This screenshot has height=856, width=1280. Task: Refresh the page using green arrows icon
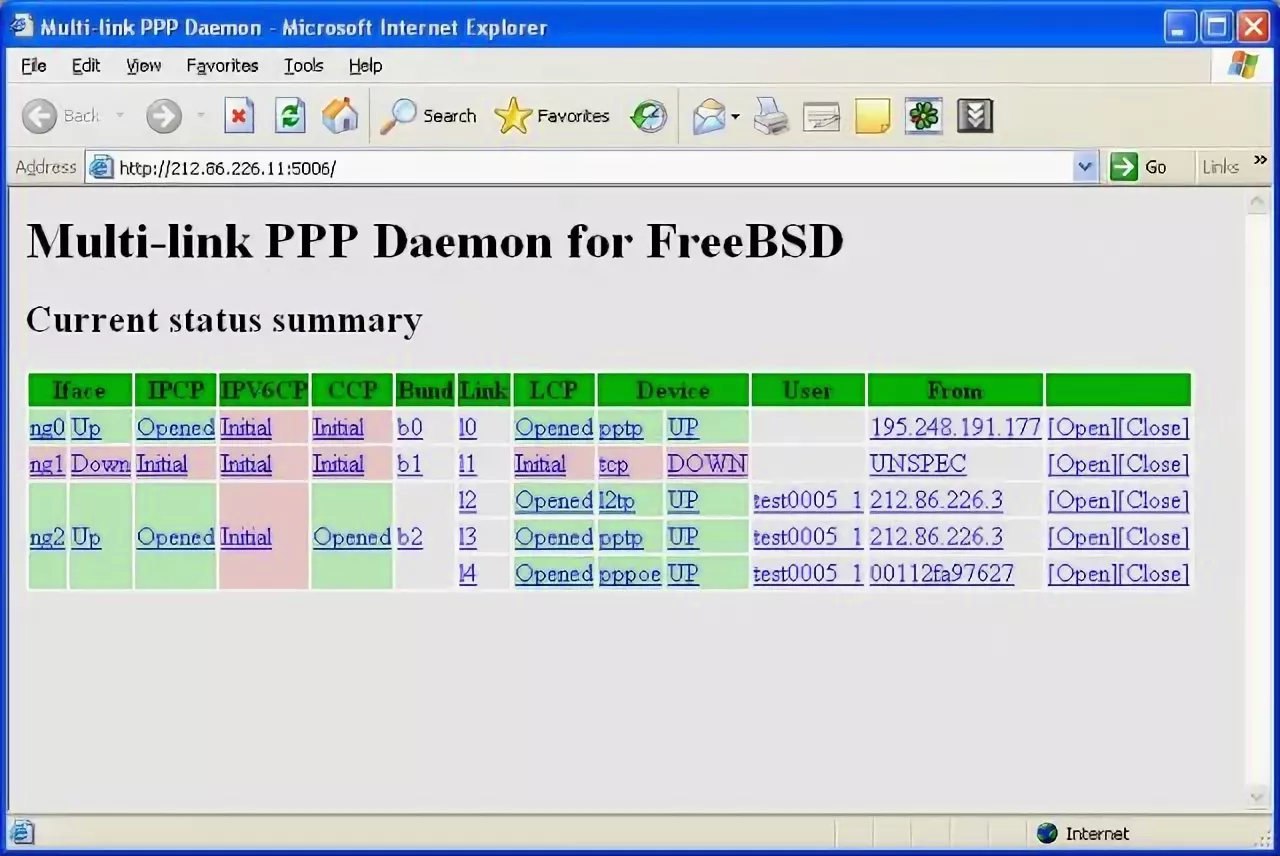click(290, 116)
